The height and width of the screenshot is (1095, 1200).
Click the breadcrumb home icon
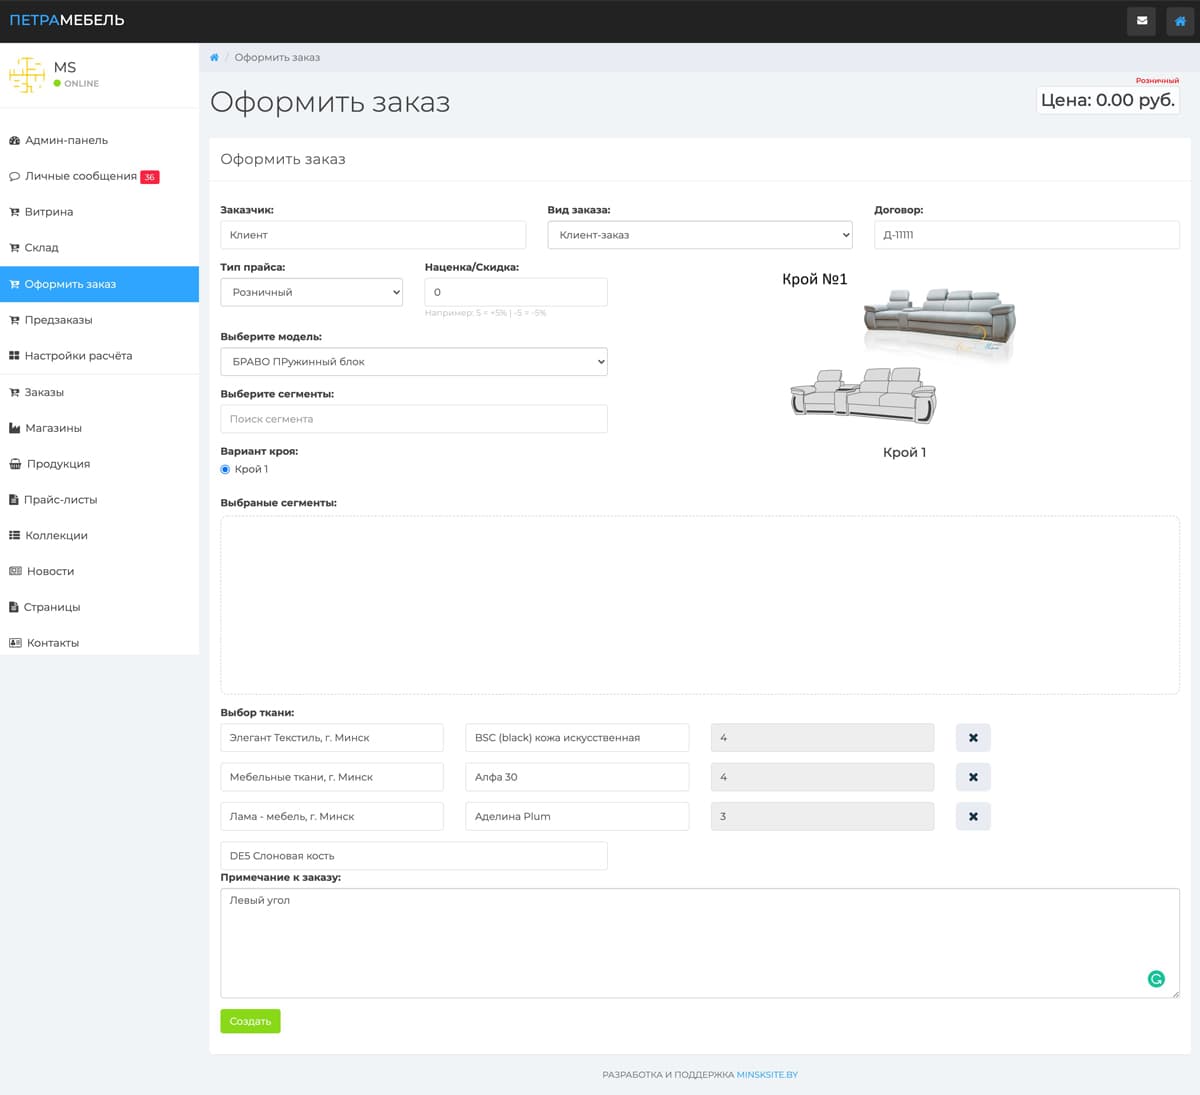214,57
